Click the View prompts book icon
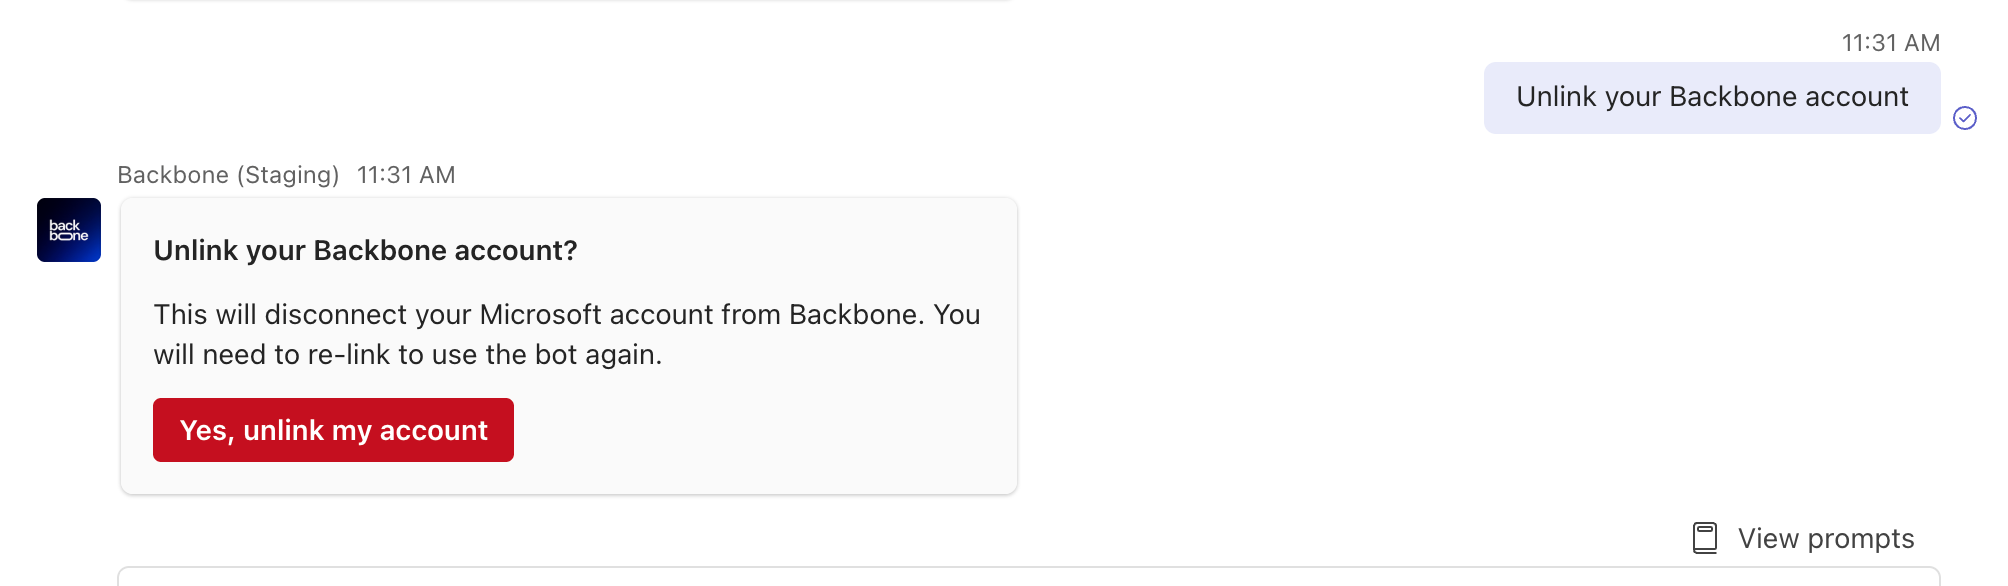The width and height of the screenshot is (2008, 586). point(1704,538)
